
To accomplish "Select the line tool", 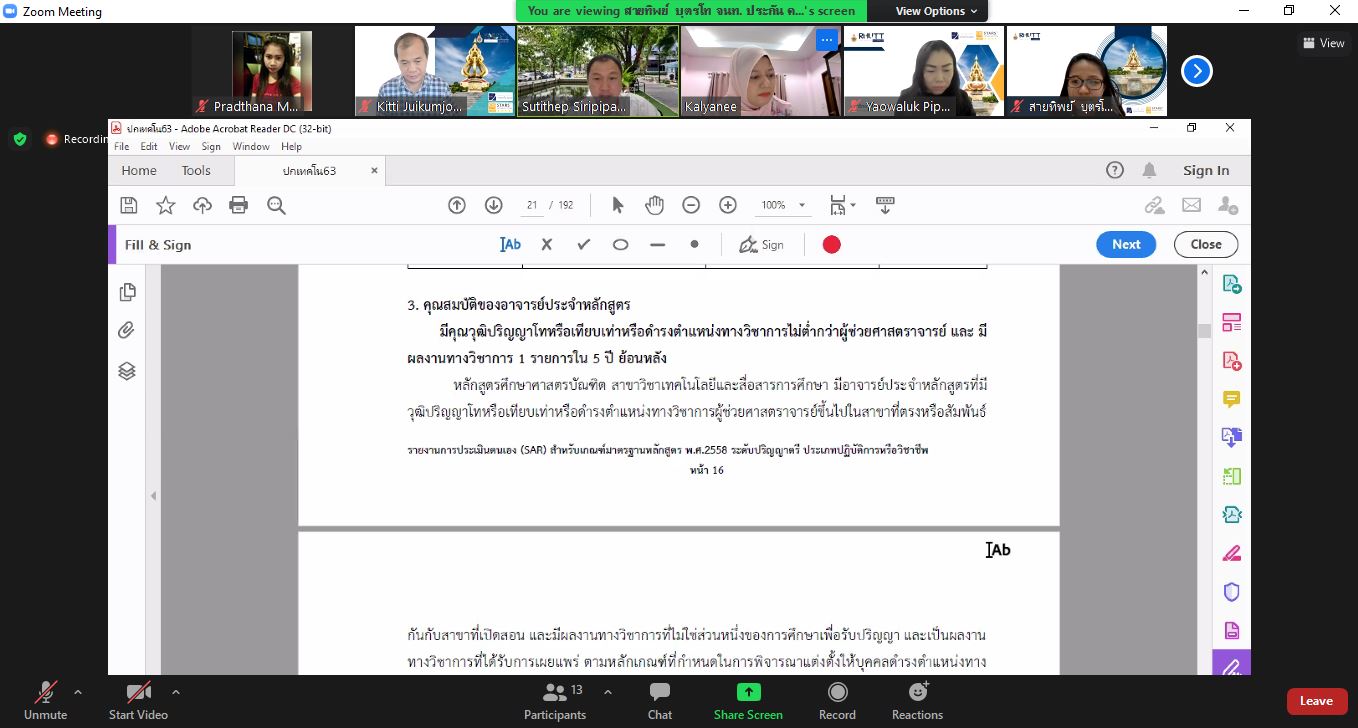I will coord(657,244).
